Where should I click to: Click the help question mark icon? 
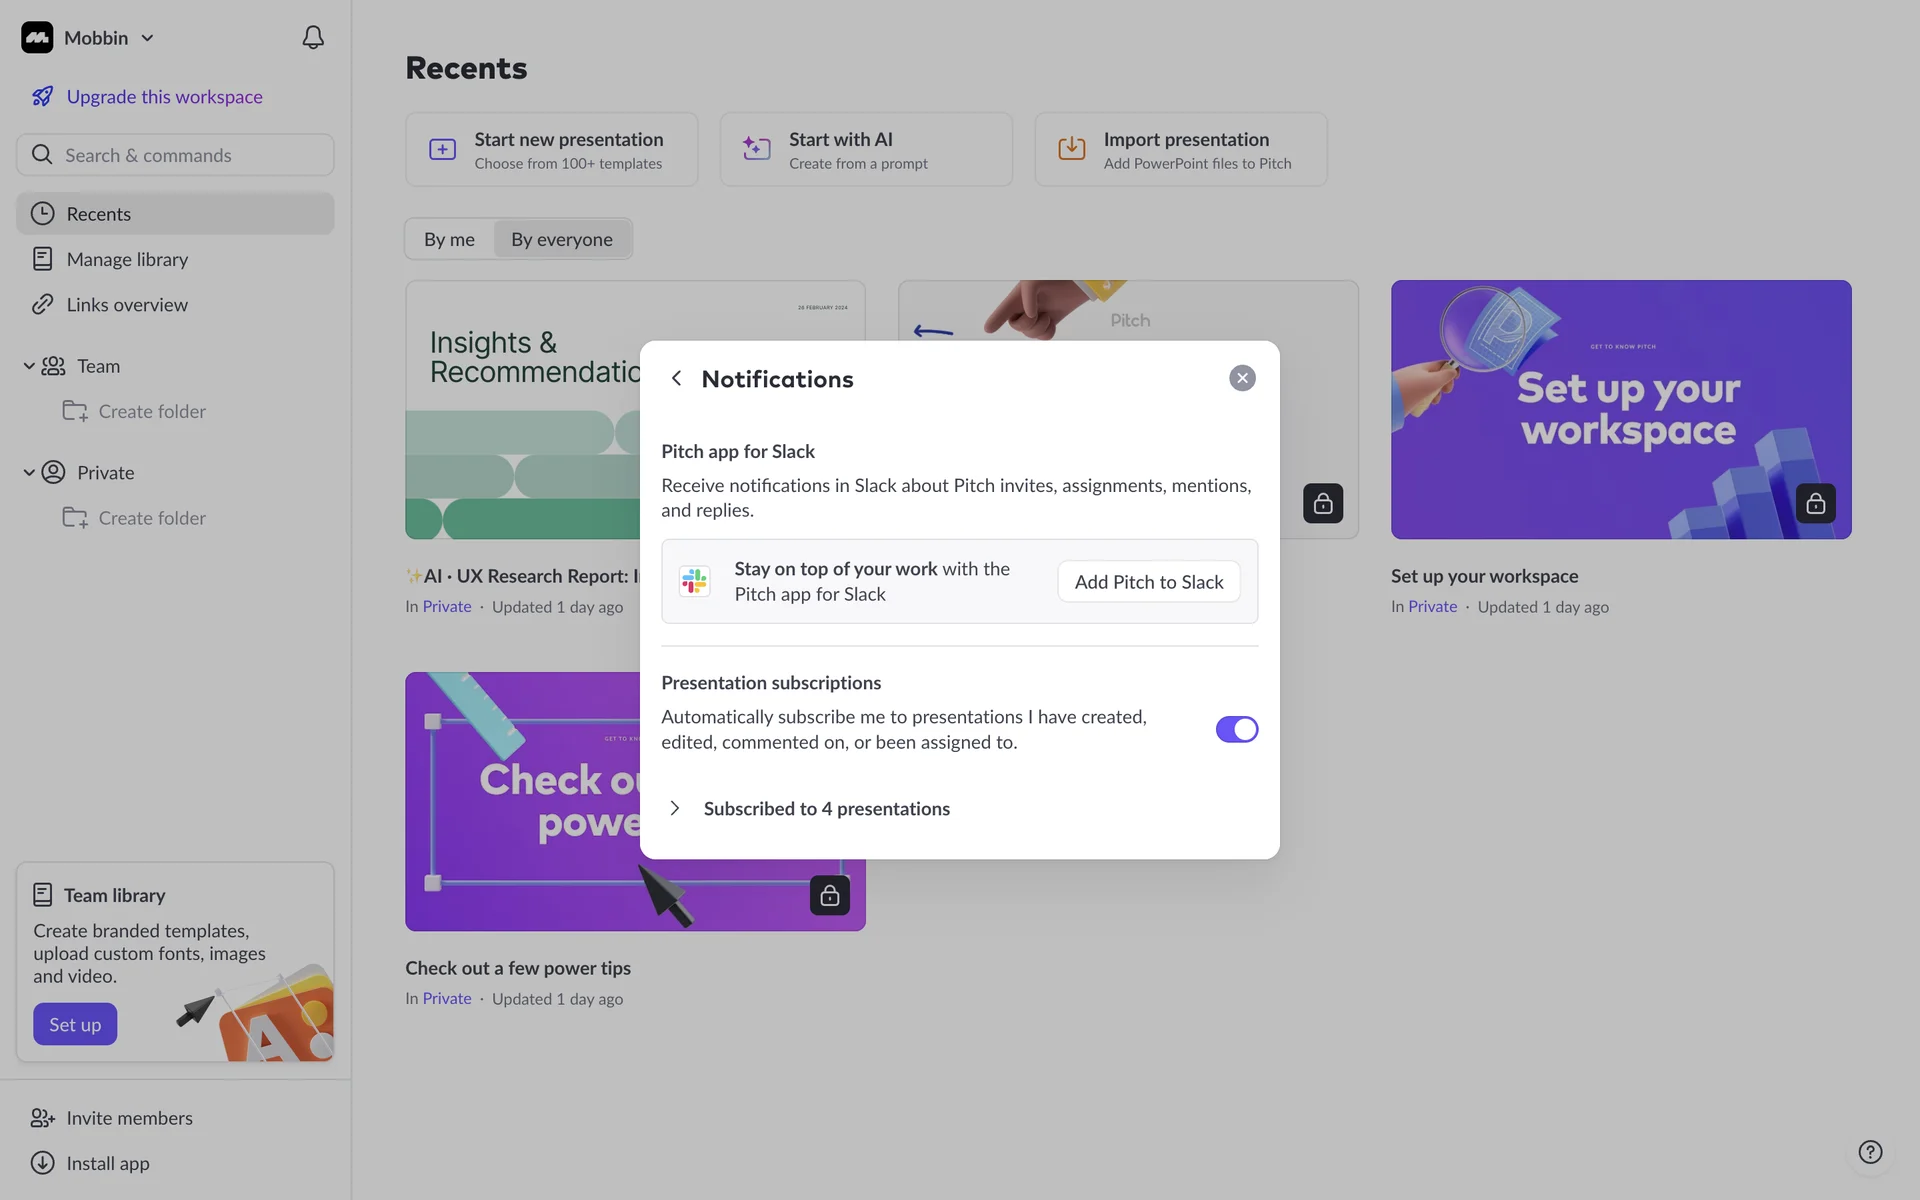pos(1870,1152)
